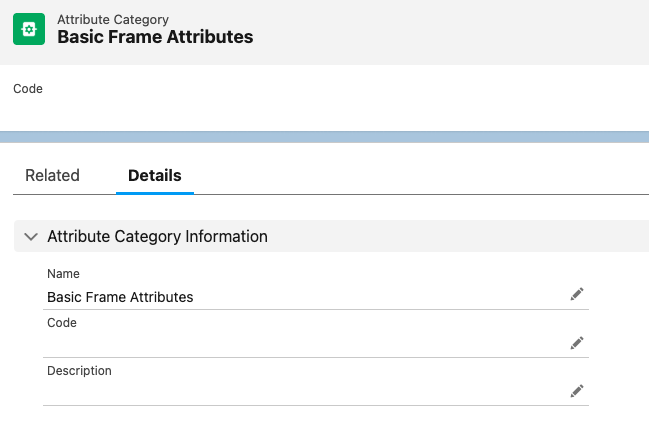
Task: Click the empty Code field in Details
Action: click(300, 344)
